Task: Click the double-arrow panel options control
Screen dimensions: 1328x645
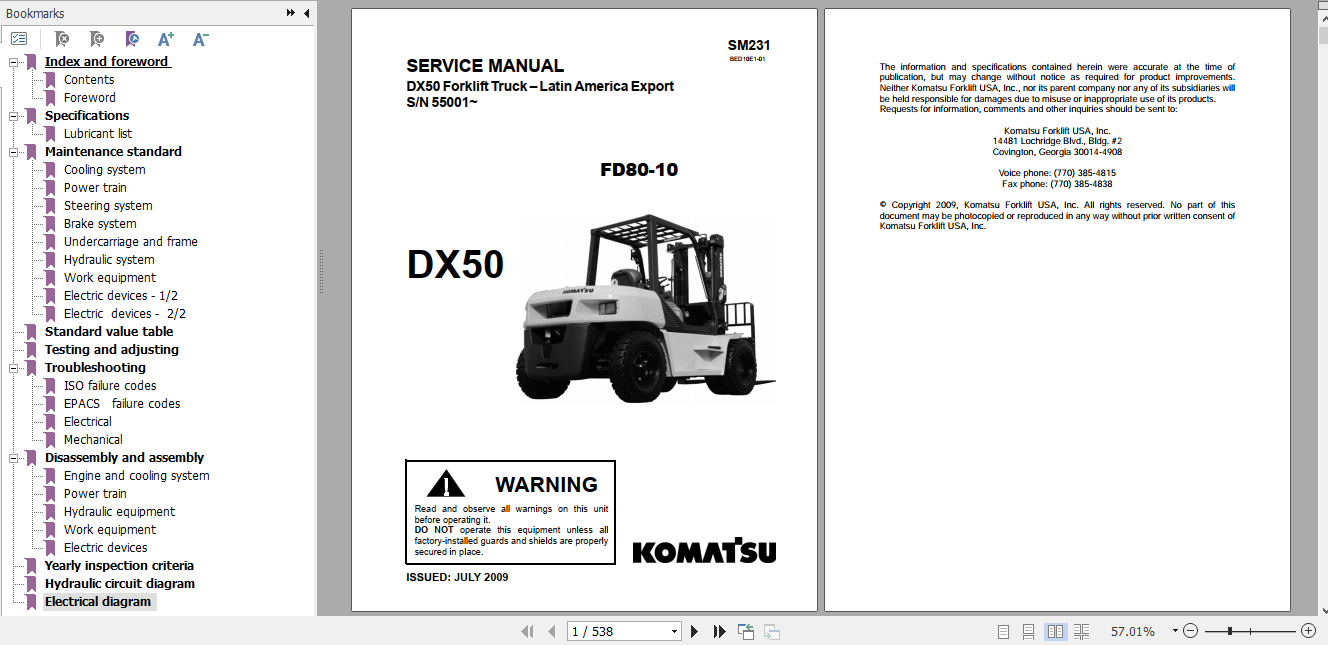Action: coord(290,13)
